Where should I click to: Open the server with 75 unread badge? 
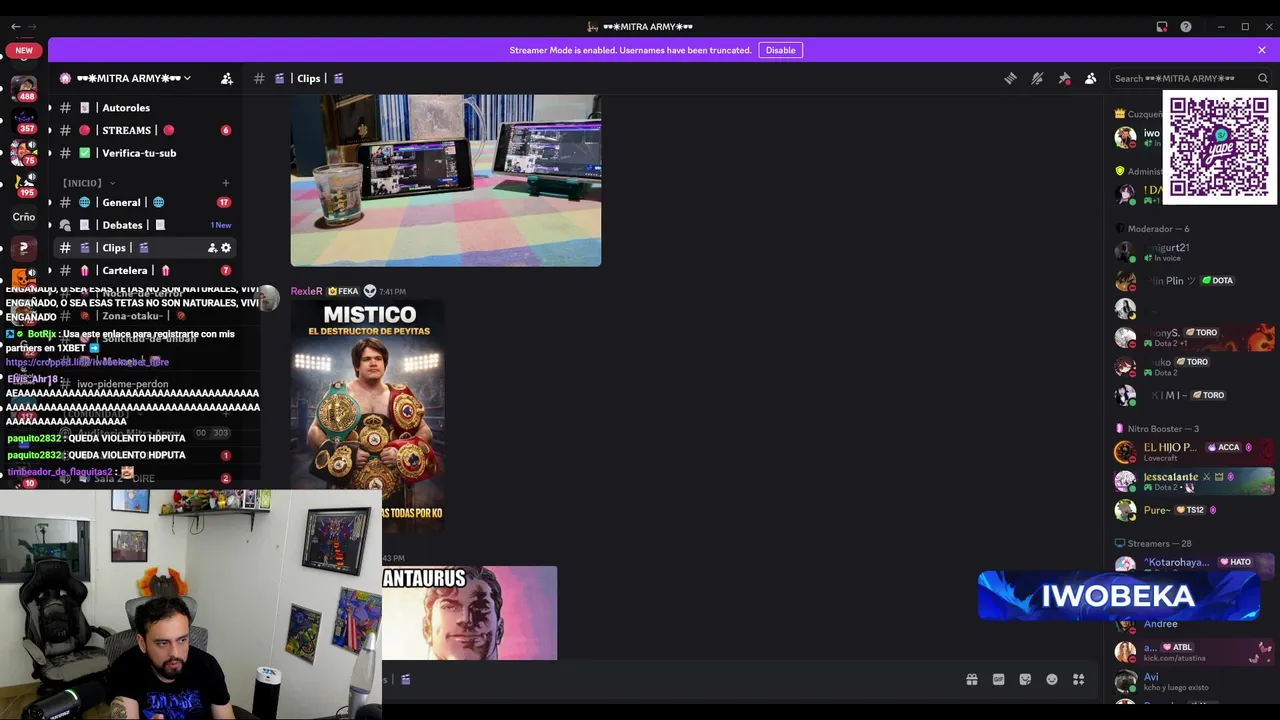click(x=24, y=152)
